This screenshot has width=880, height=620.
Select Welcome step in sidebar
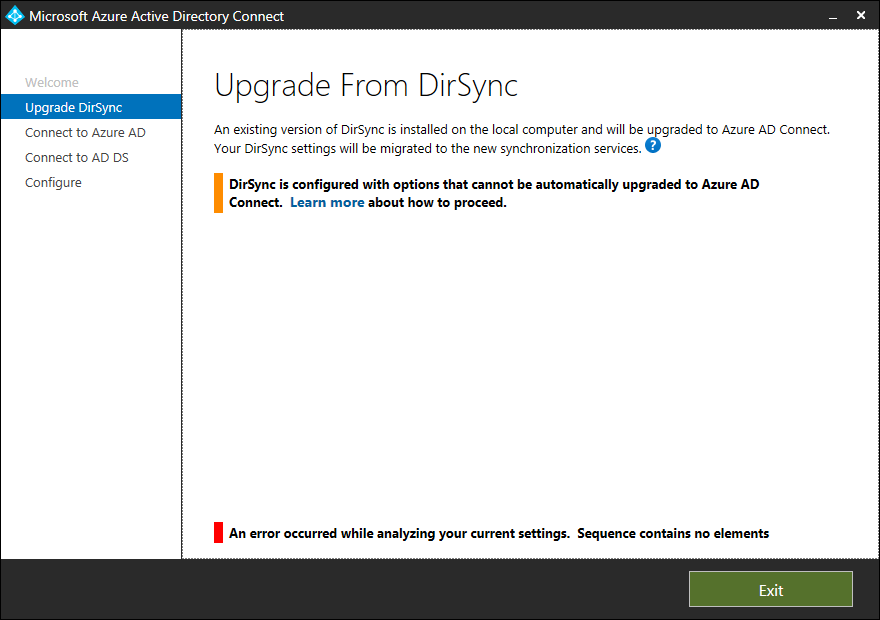pos(52,82)
